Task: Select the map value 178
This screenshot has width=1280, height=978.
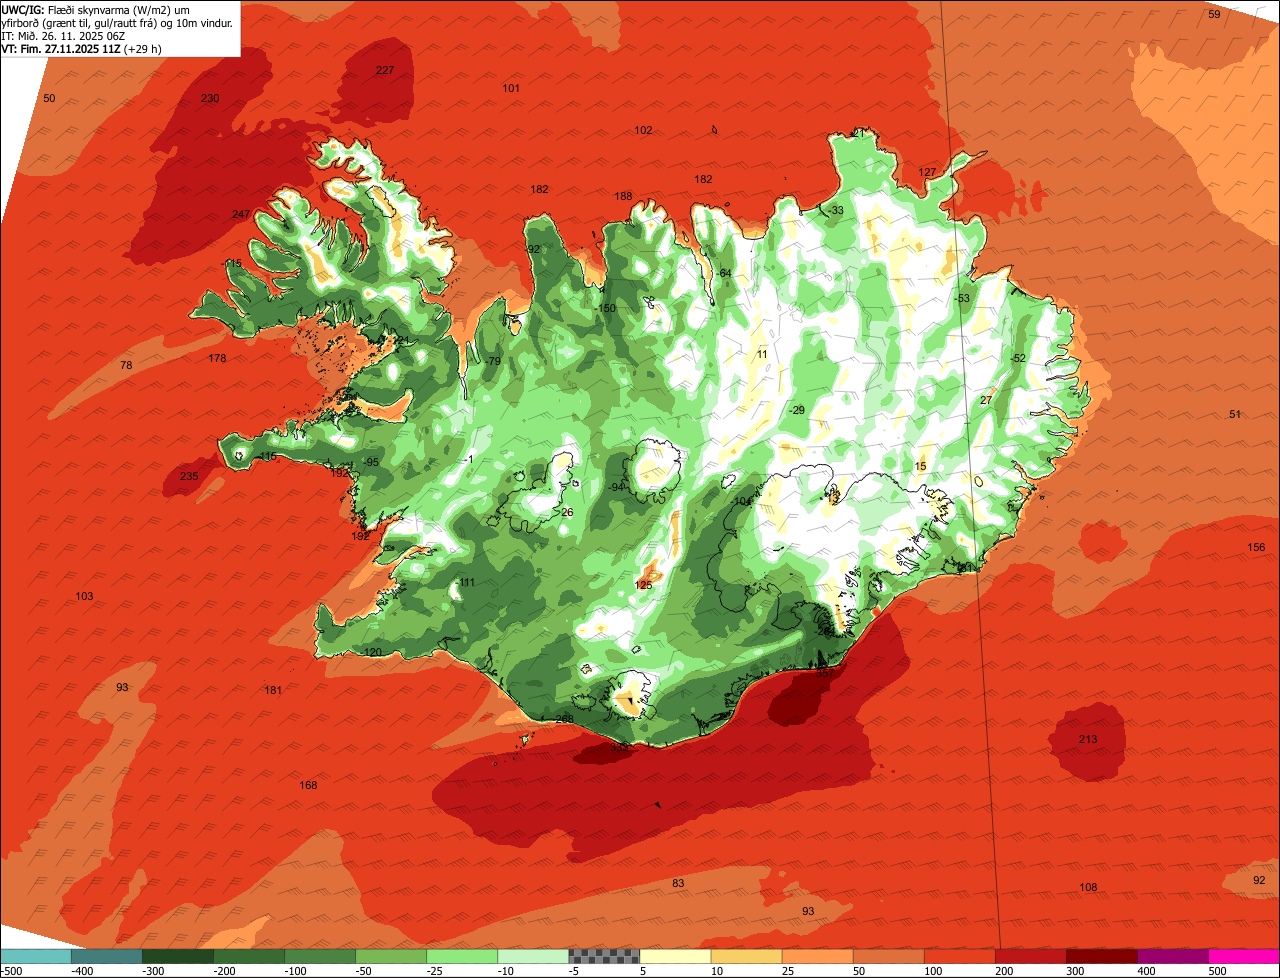Action: [x=217, y=358]
